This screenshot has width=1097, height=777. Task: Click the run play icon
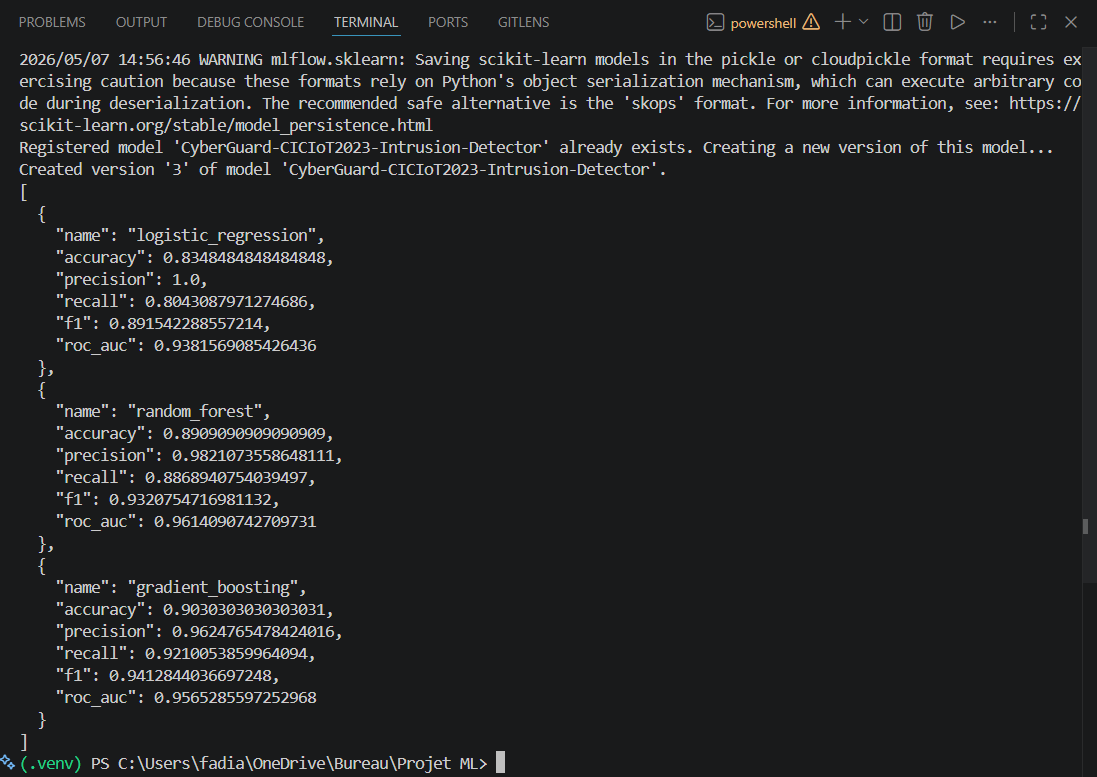click(x=957, y=22)
